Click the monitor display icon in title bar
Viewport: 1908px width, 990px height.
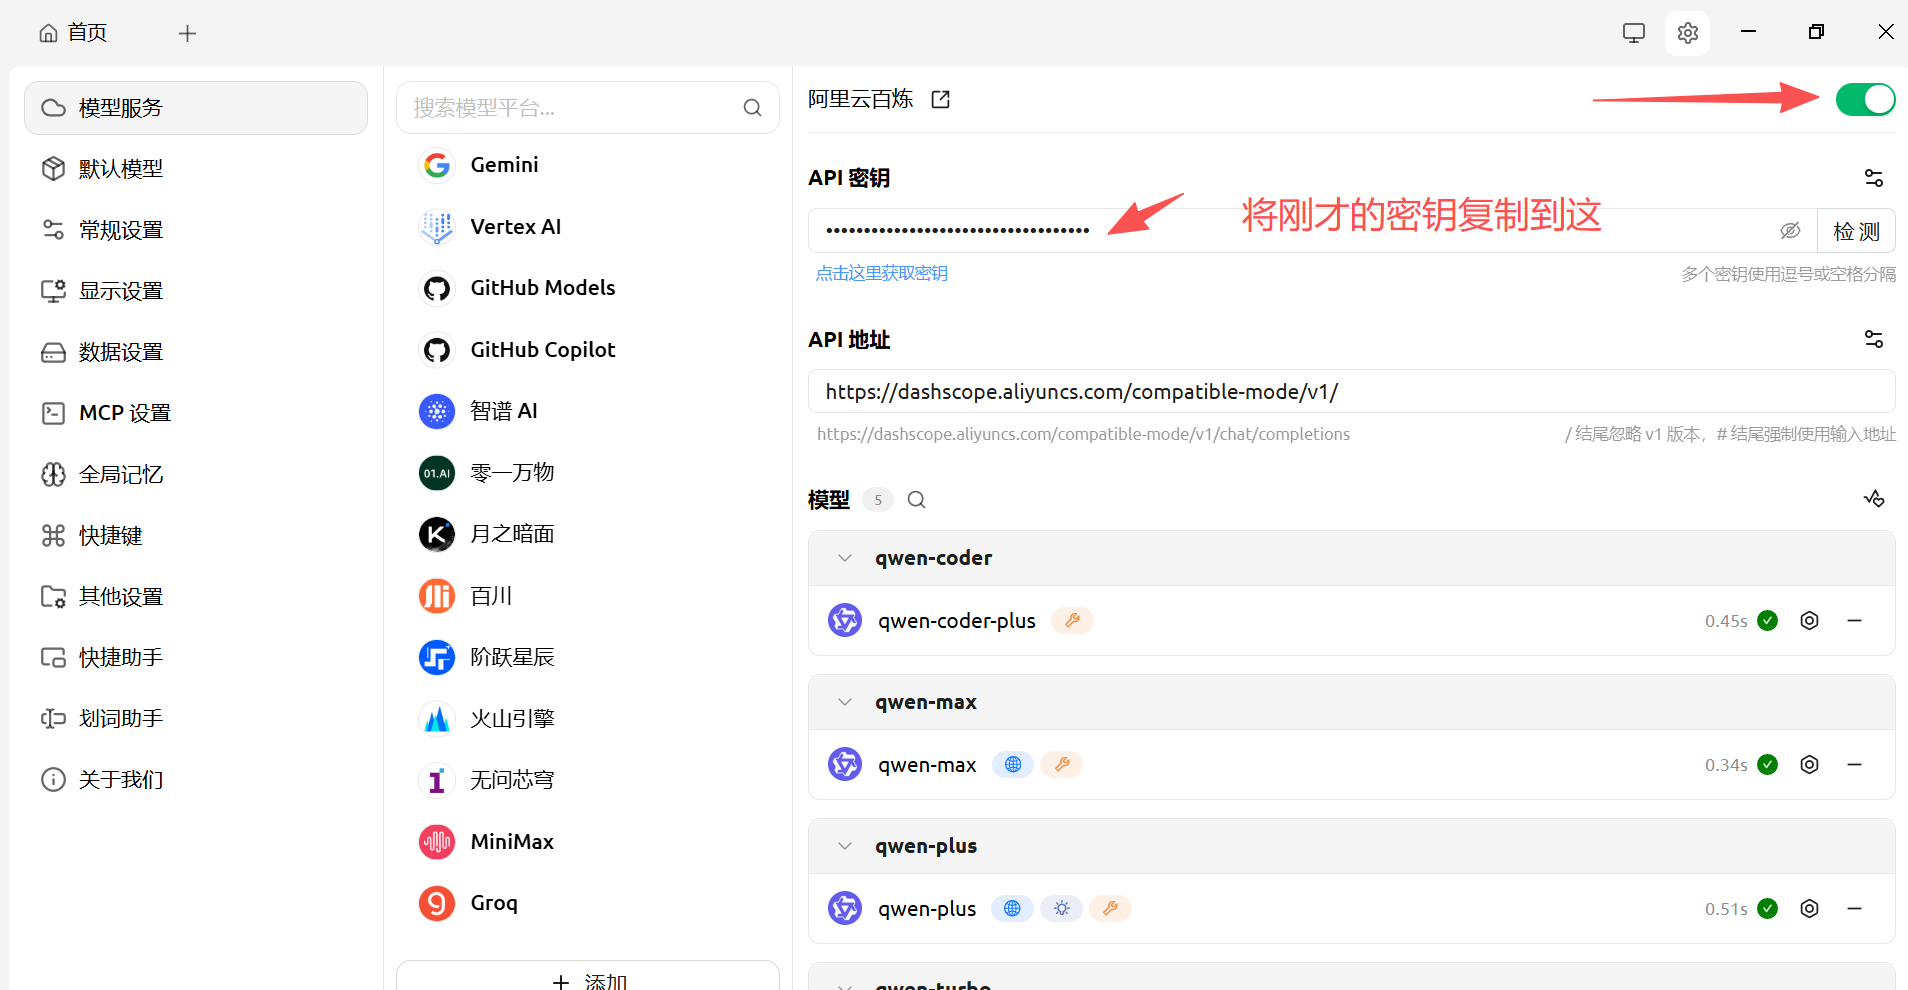[x=1634, y=33]
